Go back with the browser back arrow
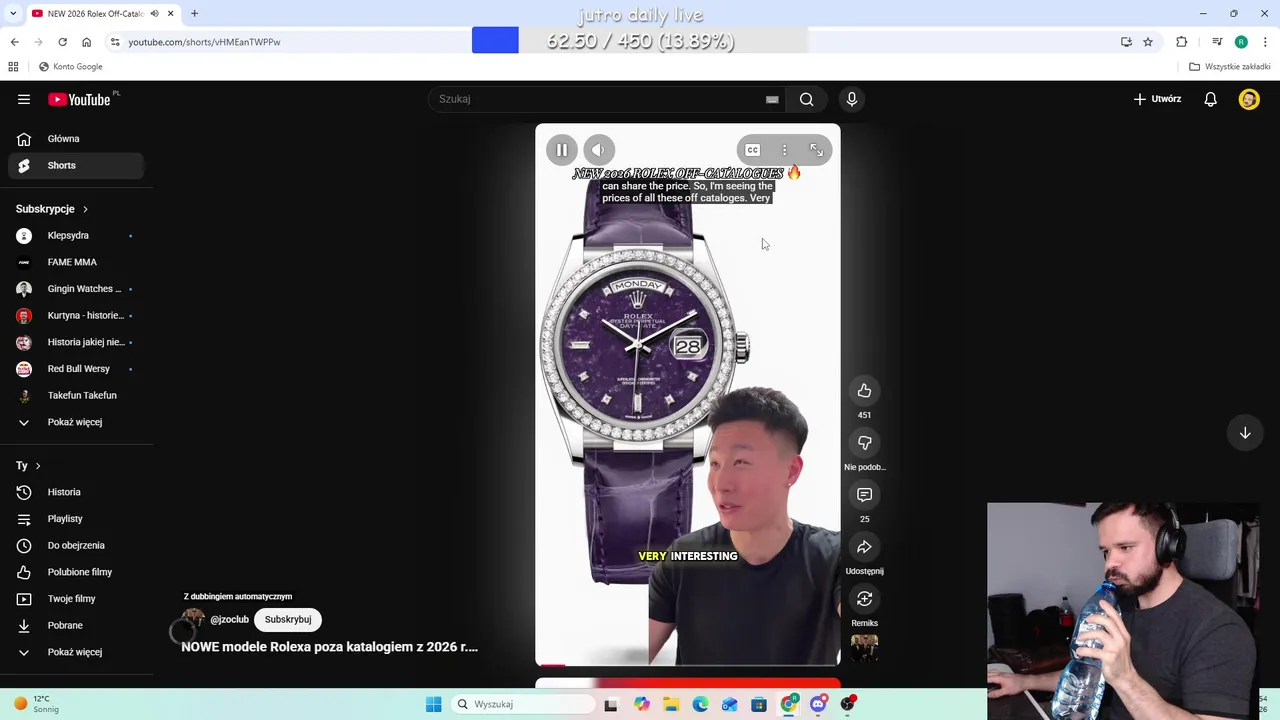 (x=14, y=42)
